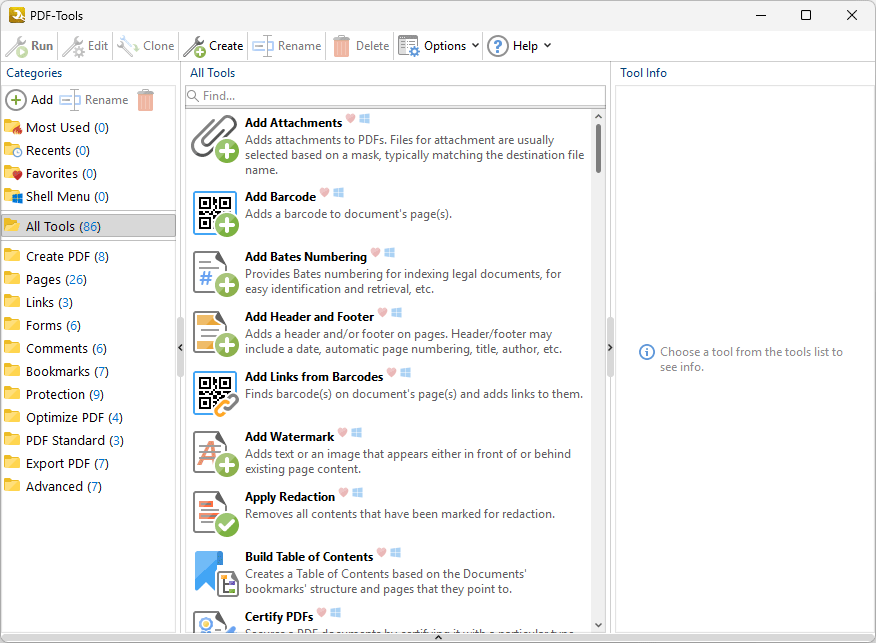
Task: Click the Edit tool button
Action: pos(85,46)
